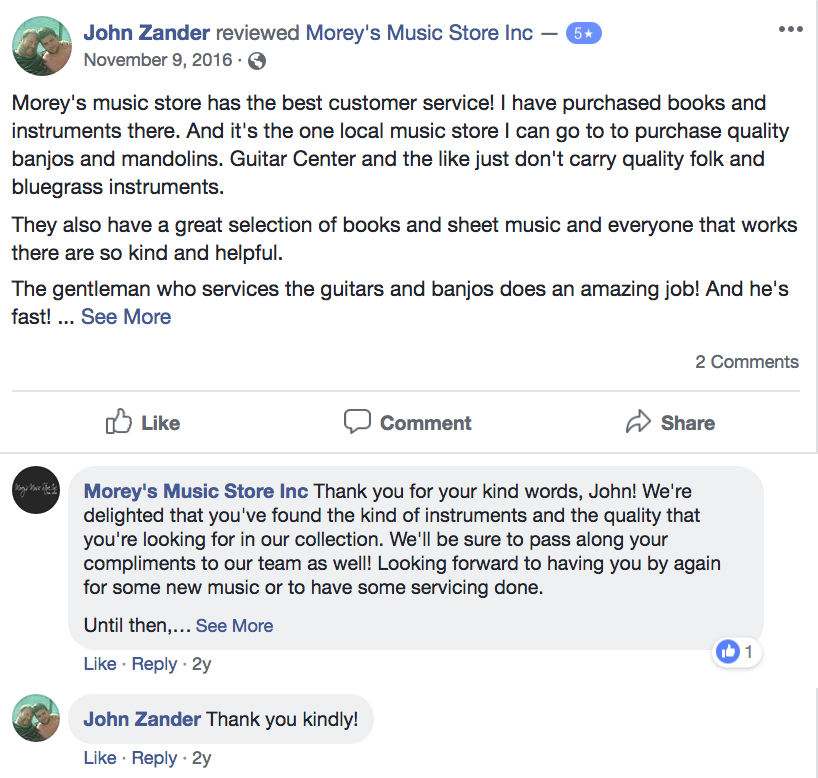Click the 5-star rating badge

point(583,33)
